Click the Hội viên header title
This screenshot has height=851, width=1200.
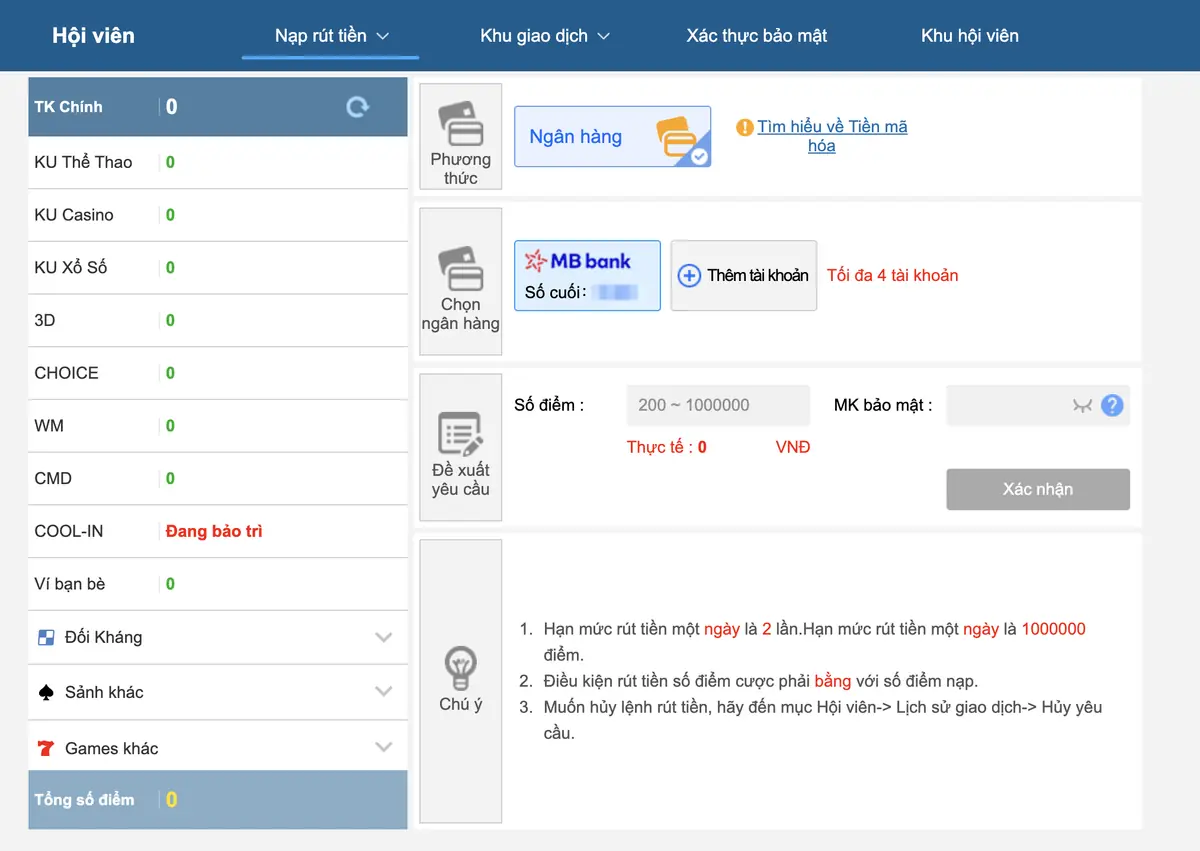(93, 36)
